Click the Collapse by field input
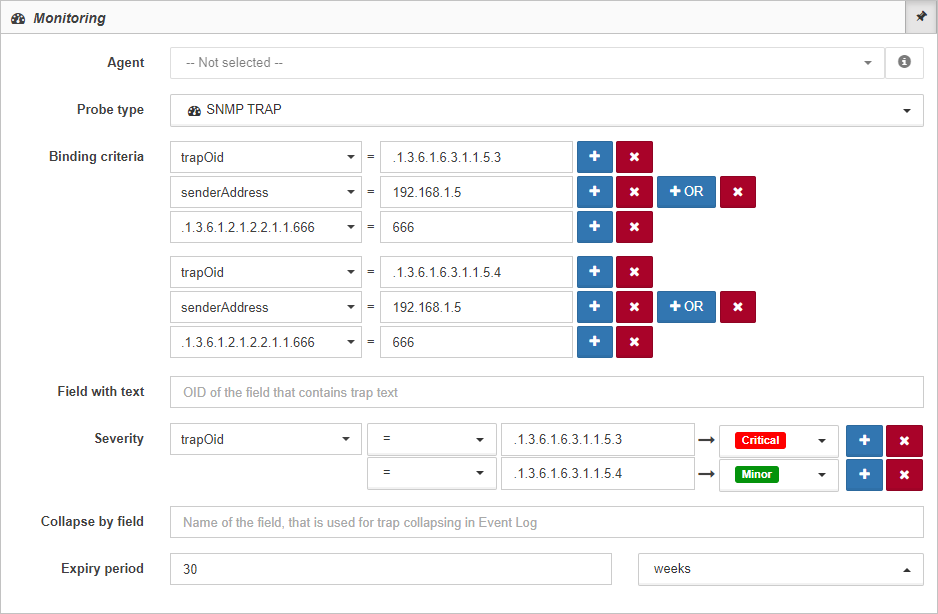Screen dimensions: 938x614 (547, 522)
